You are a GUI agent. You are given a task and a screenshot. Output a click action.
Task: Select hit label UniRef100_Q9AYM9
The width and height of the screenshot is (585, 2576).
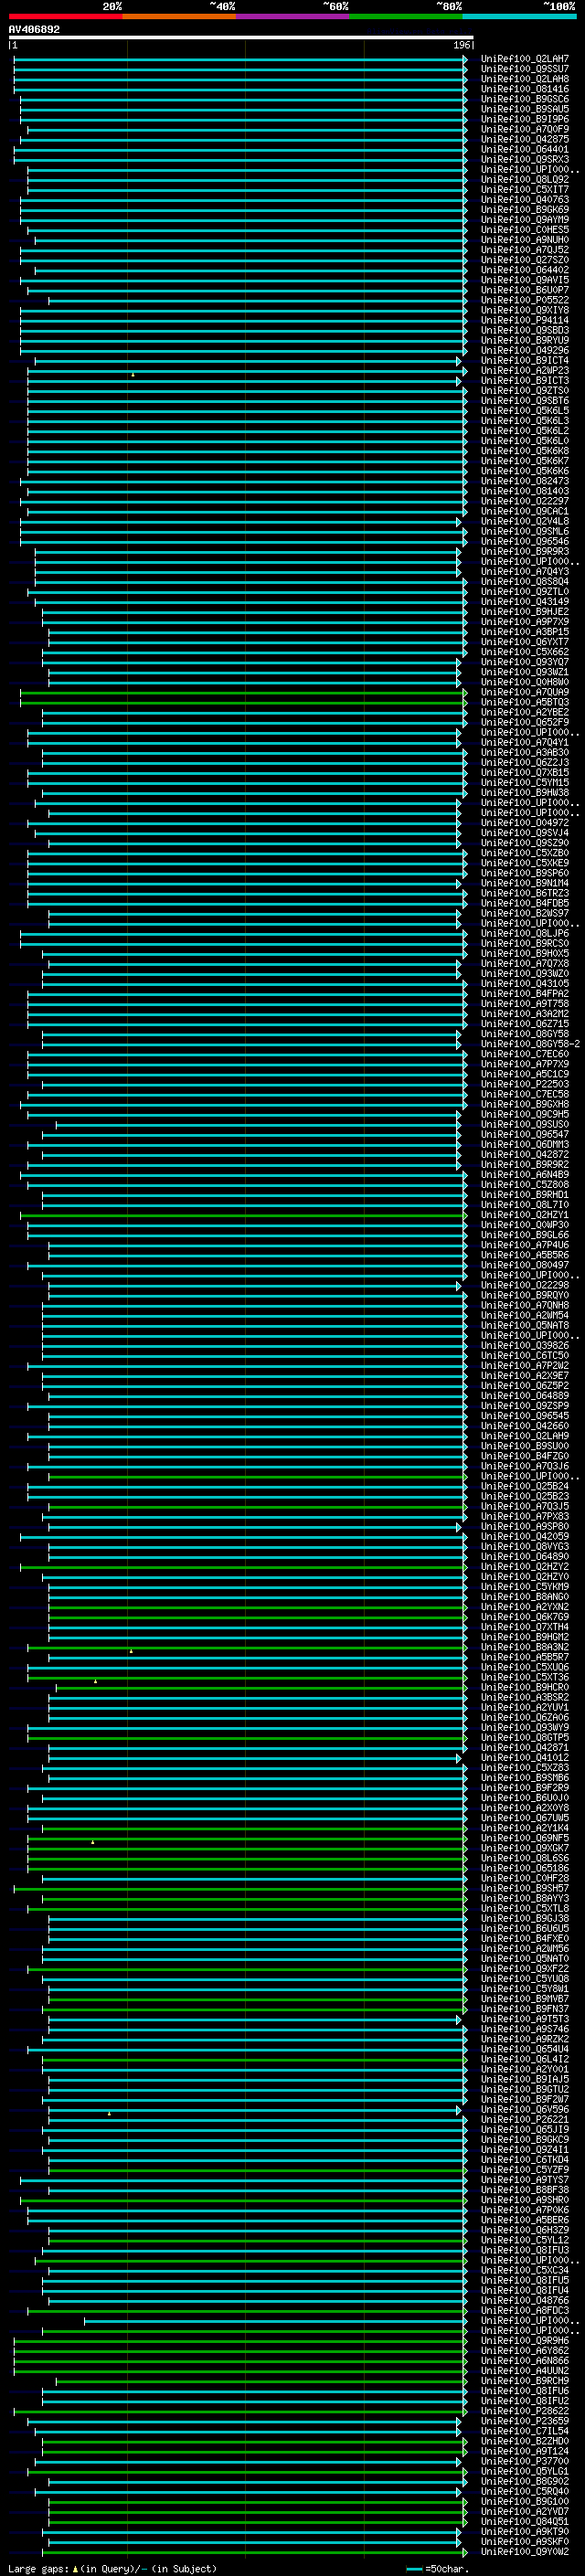(525, 220)
